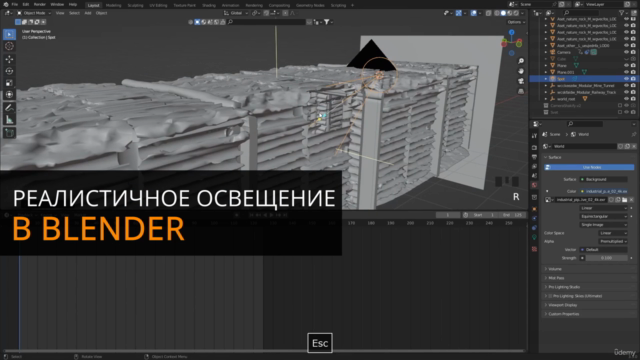Viewport: 640px width, 360px height.
Task: Toggle camera view in the viewport
Action: click(x=521, y=81)
